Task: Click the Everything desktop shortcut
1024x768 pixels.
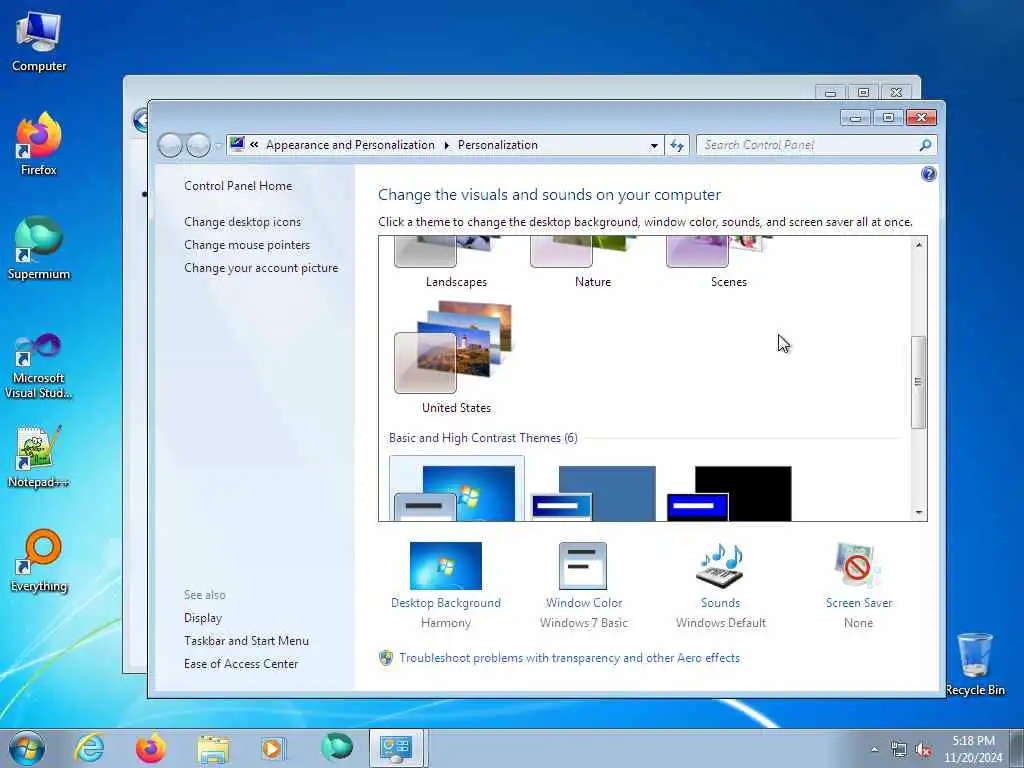Action: [x=39, y=560]
